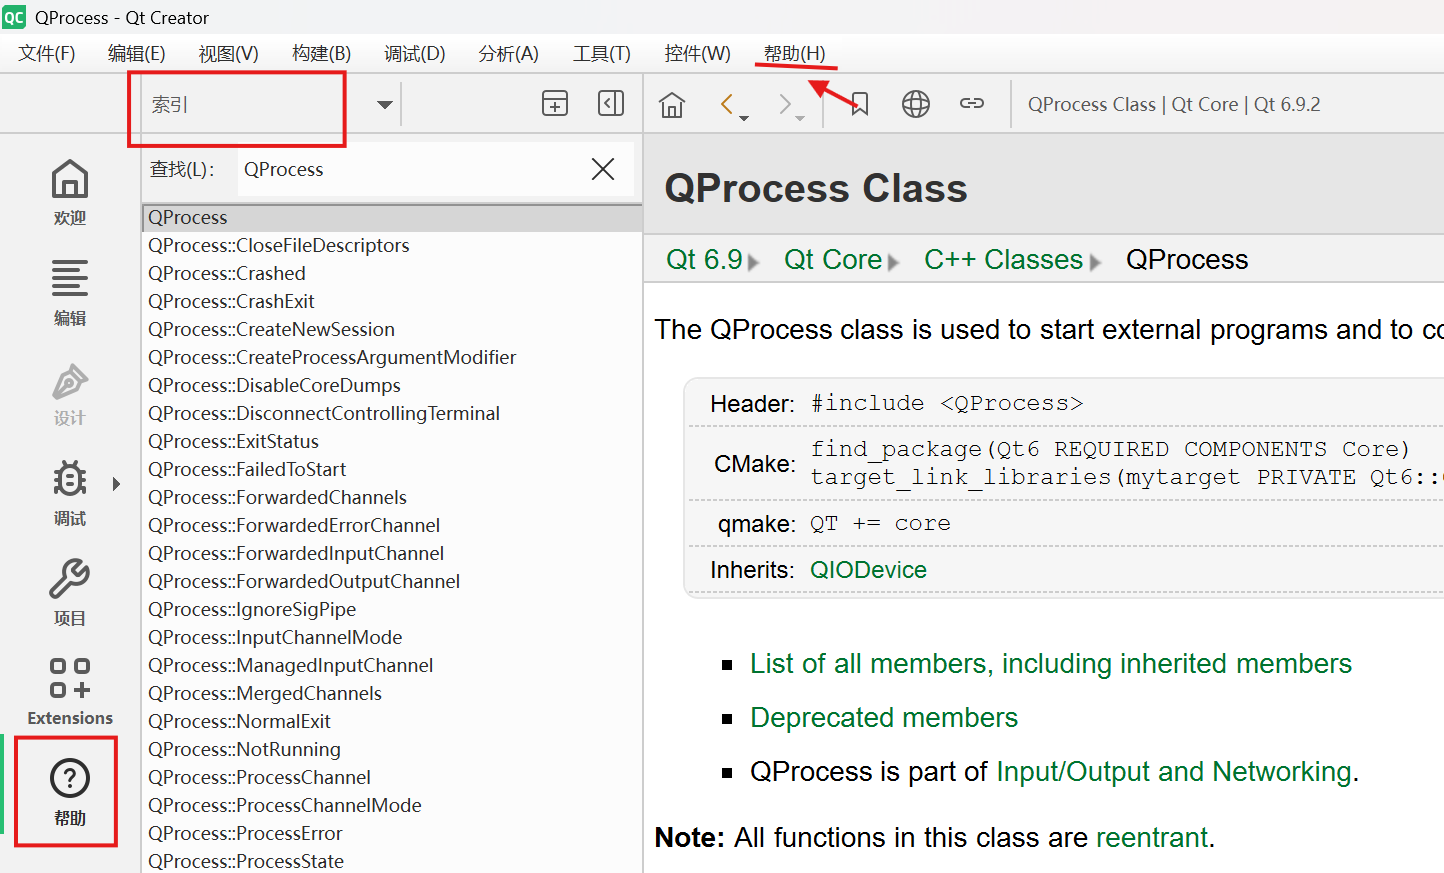
Task: Split the sidebar with the plus icon
Action: [x=555, y=103]
